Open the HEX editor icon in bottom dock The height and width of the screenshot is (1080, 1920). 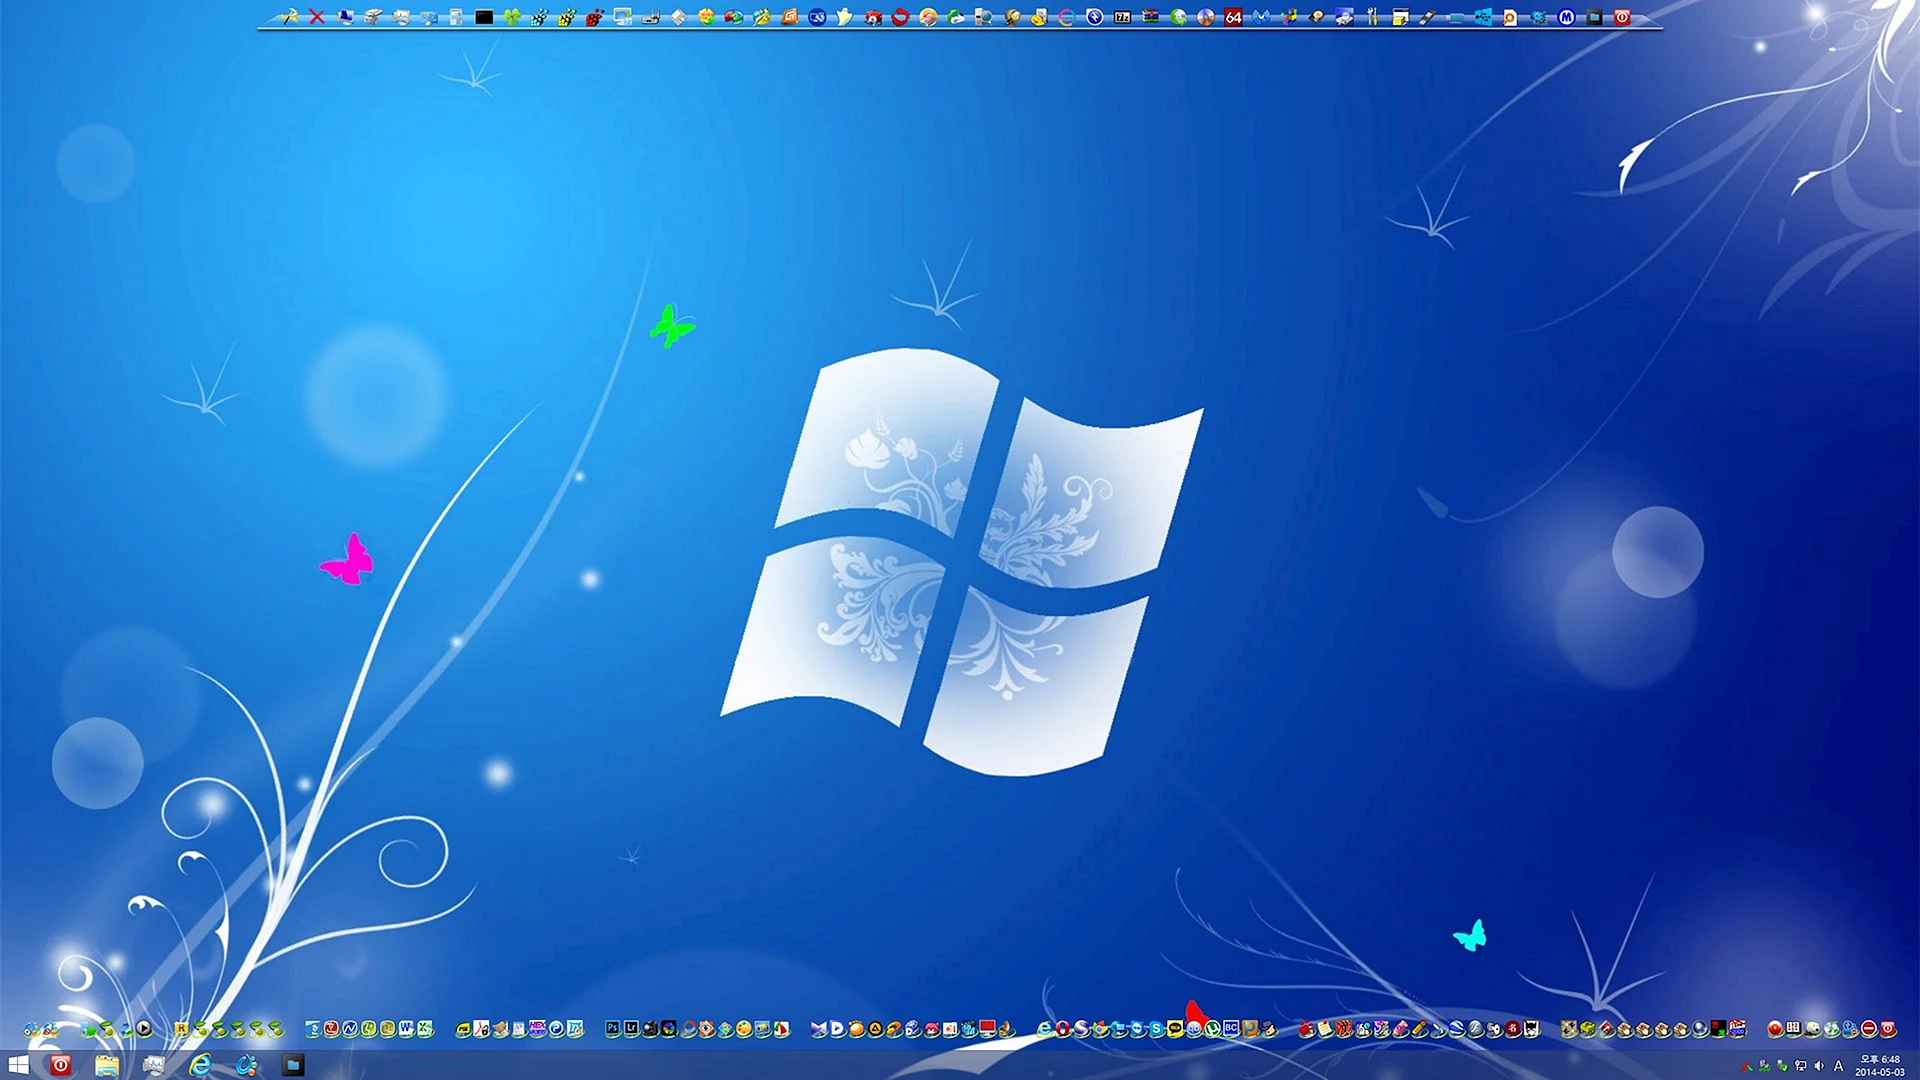537,1029
